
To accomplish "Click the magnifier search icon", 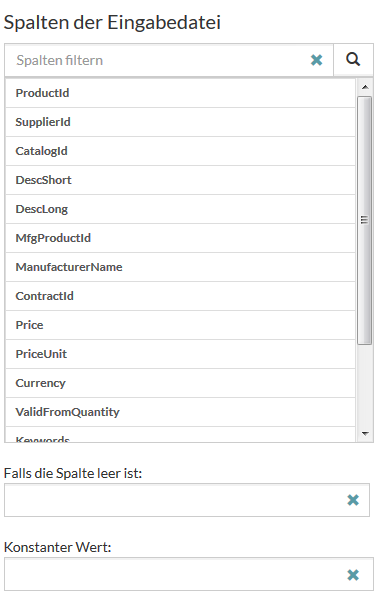I will [x=353, y=60].
